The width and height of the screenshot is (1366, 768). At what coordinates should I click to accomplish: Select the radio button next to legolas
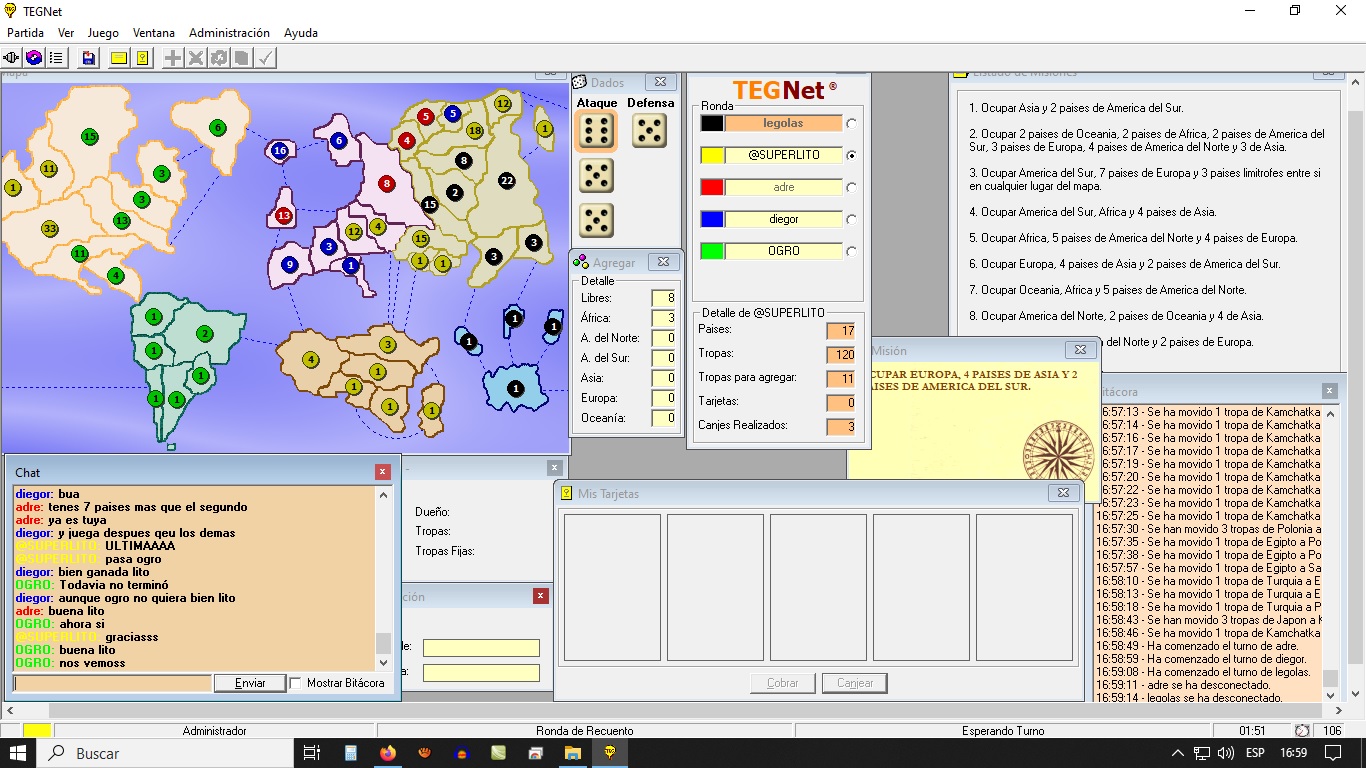[x=851, y=124]
